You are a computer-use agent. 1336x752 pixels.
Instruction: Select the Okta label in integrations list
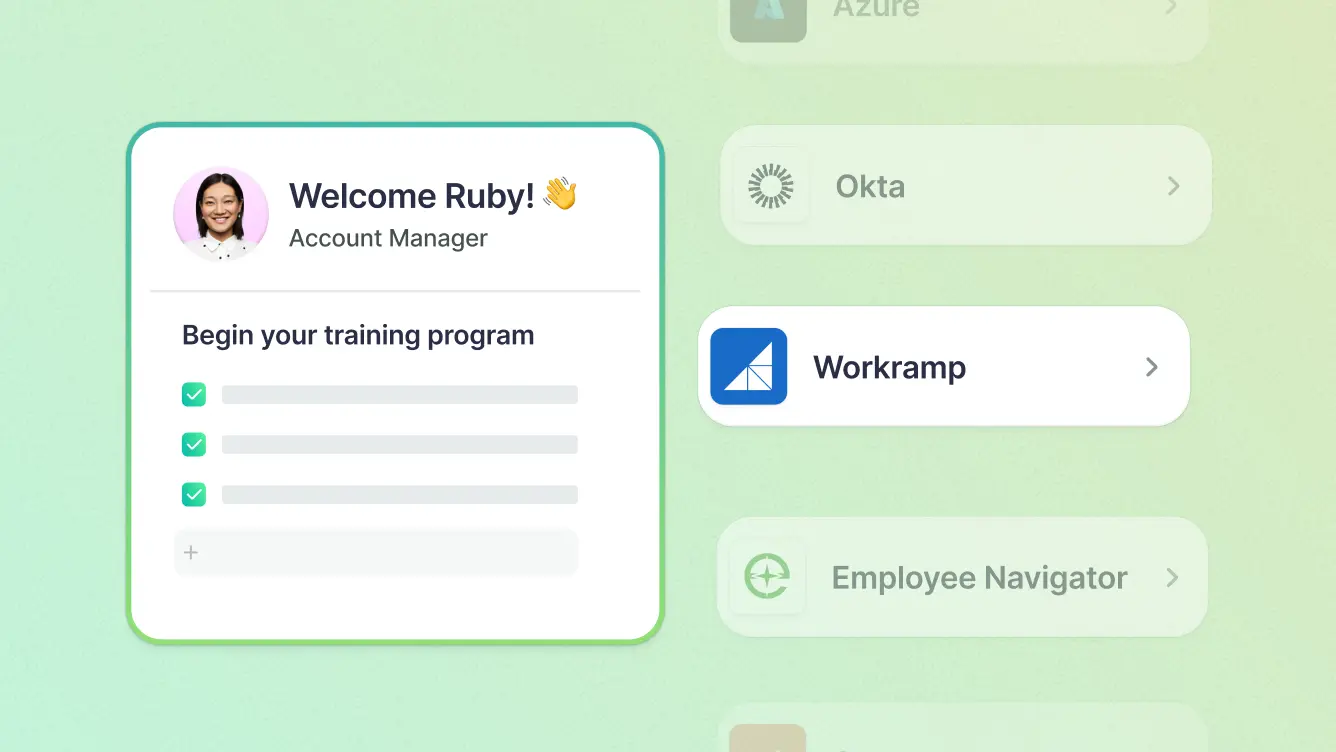click(870, 187)
